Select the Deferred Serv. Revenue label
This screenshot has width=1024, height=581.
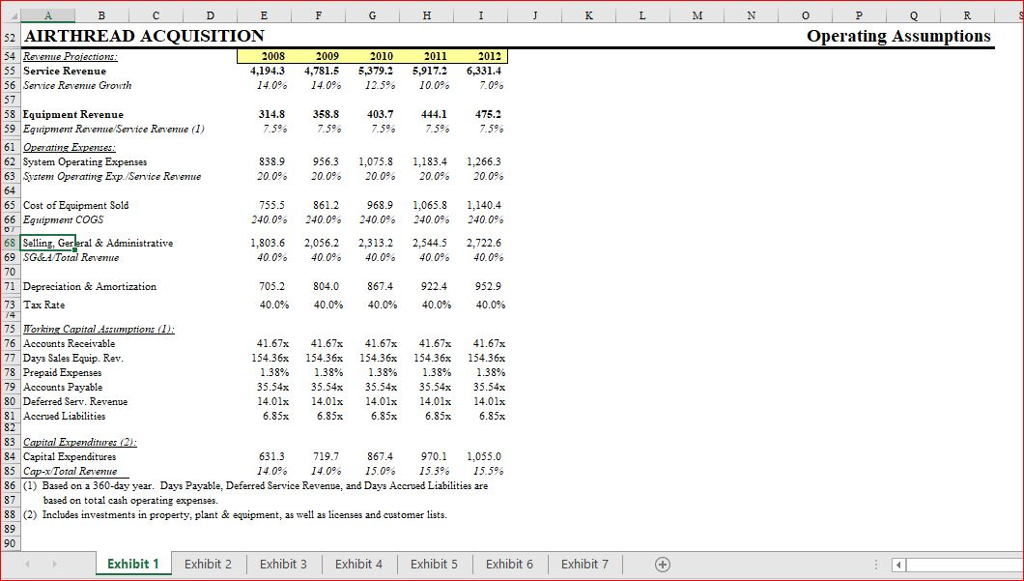pos(75,401)
